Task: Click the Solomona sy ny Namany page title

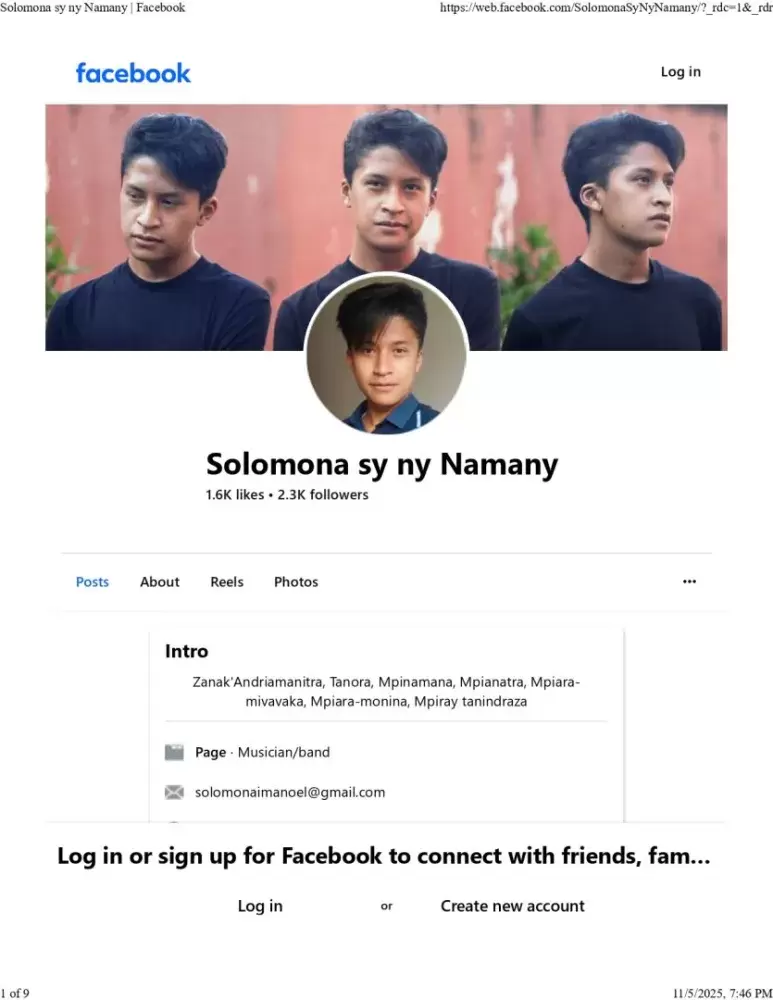Action: [x=382, y=464]
